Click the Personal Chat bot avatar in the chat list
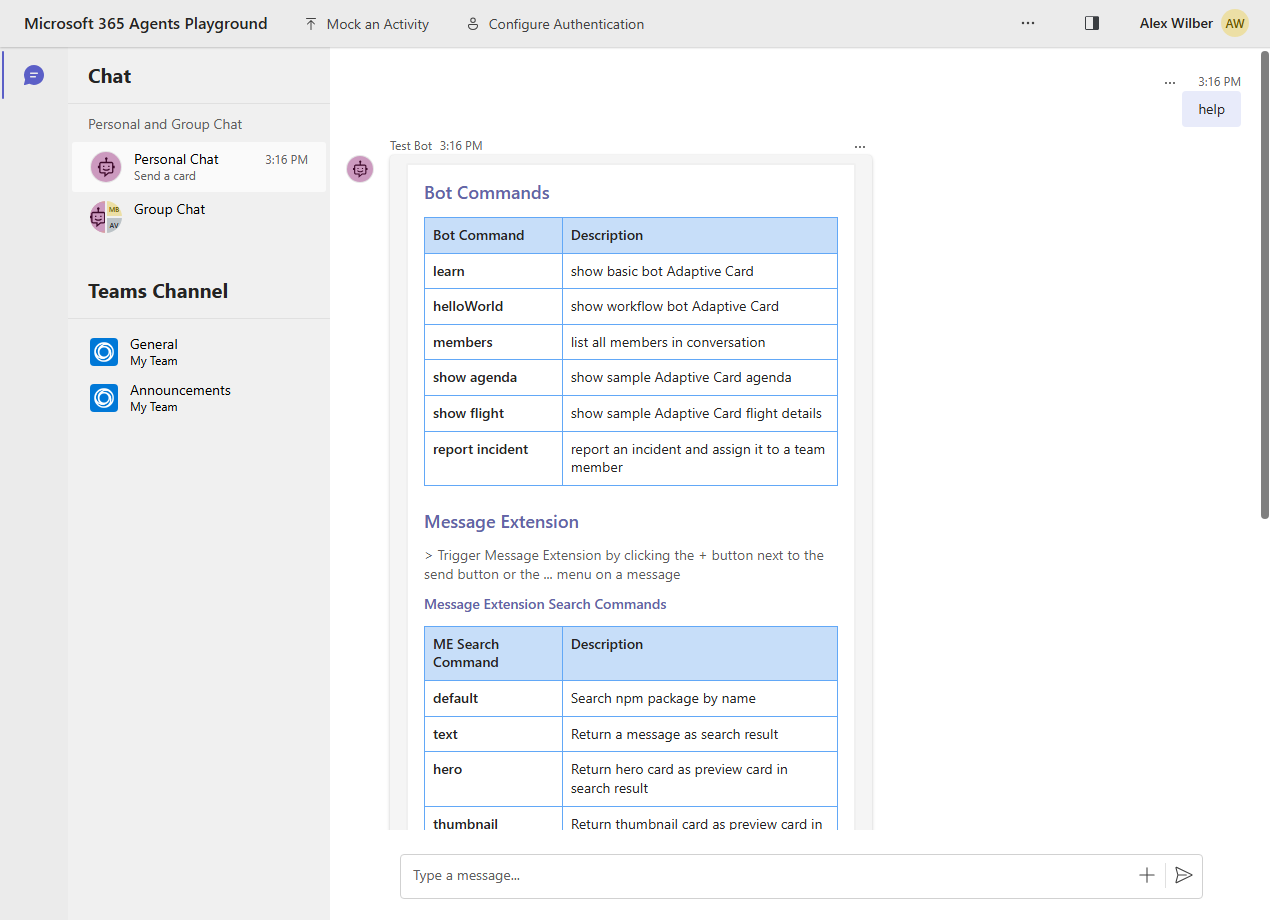This screenshot has width=1270, height=920. pos(105,166)
